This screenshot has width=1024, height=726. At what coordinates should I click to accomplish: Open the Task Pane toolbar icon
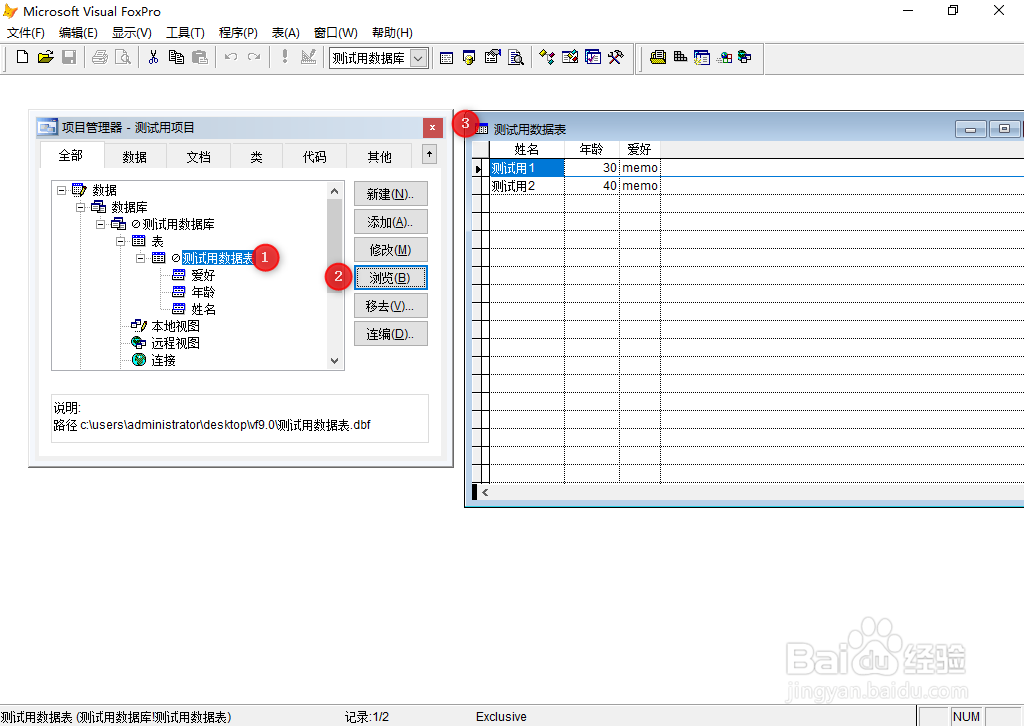click(x=593, y=58)
